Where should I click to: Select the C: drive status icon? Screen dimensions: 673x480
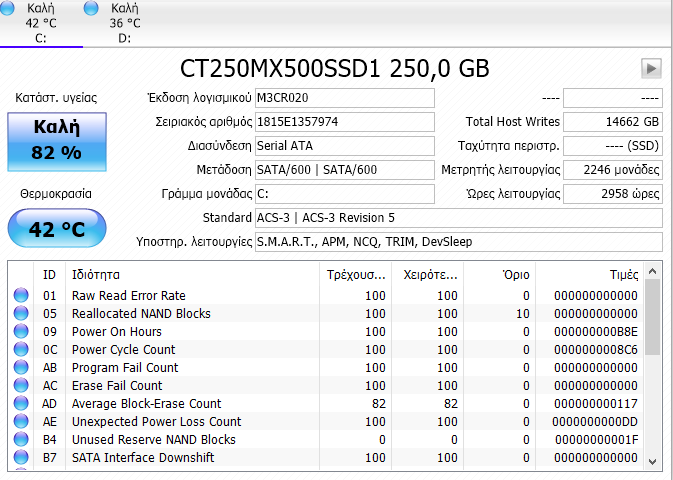8,8
